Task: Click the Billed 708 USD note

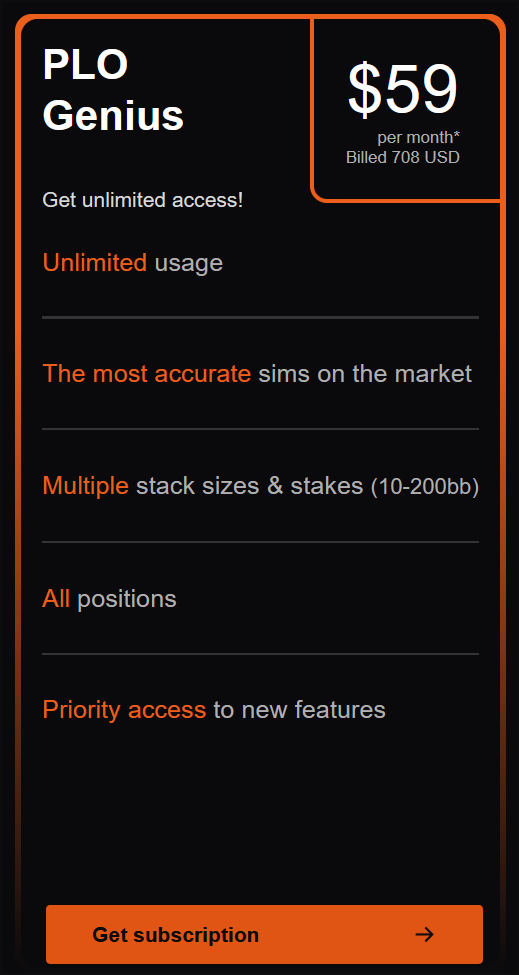Action: 403,157
